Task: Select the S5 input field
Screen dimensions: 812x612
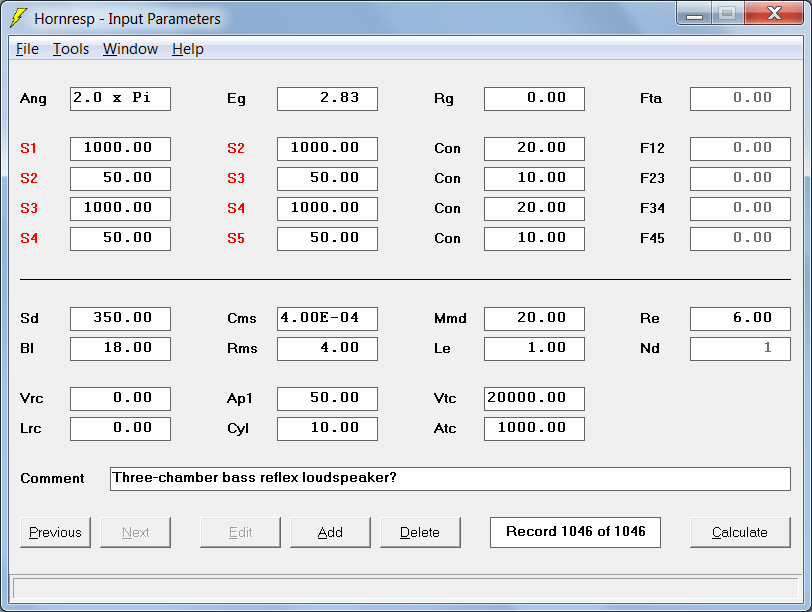Action: (x=327, y=239)
